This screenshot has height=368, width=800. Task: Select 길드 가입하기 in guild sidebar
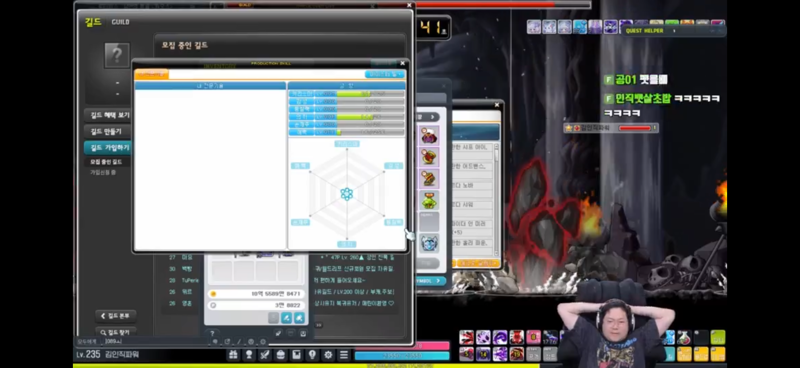(x=109, y=148)
